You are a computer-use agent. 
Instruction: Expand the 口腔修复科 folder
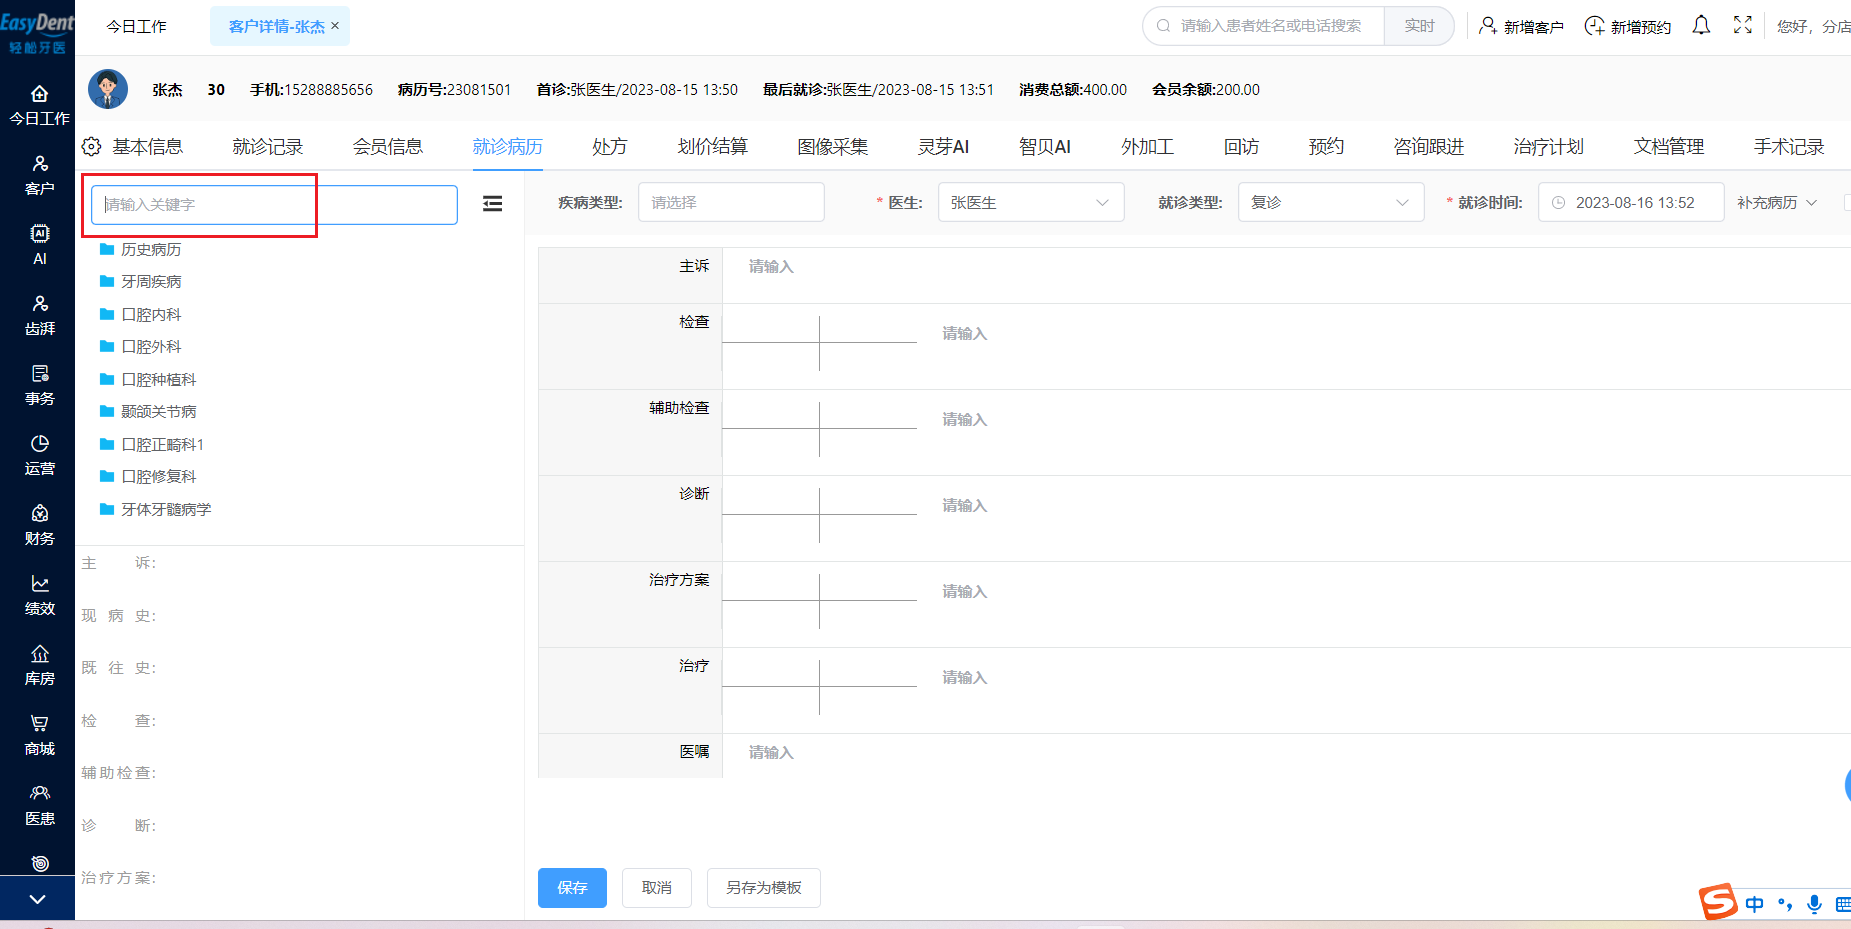tap(148, 477)
